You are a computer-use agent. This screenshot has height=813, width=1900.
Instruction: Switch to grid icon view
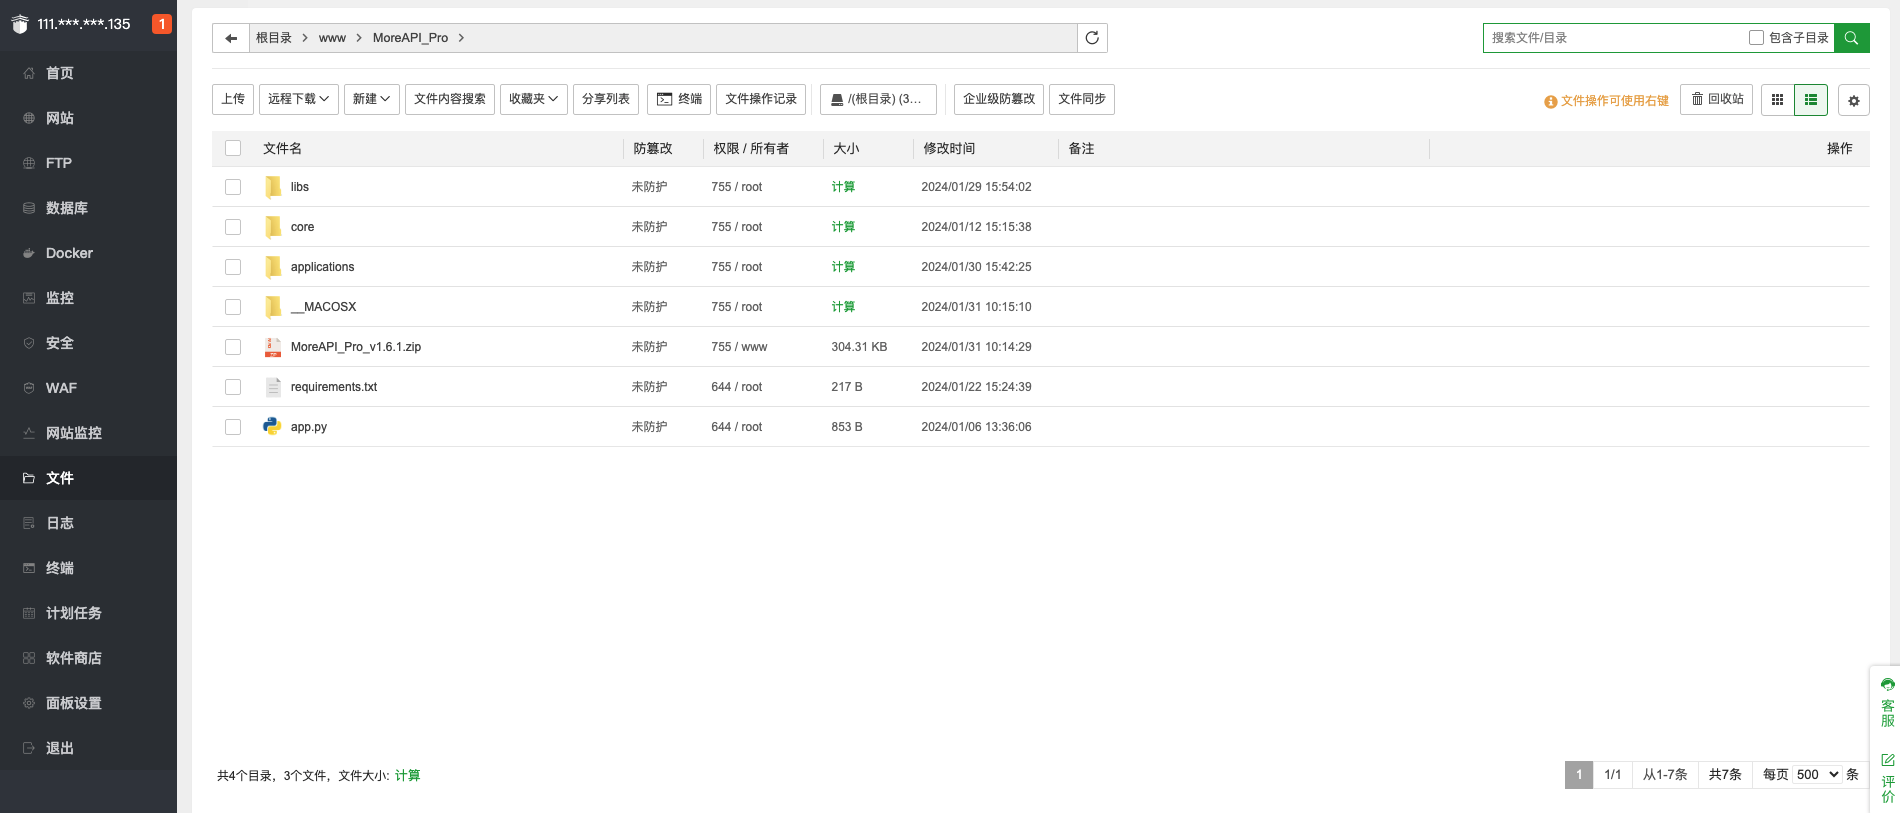(x=1777, y=100)
